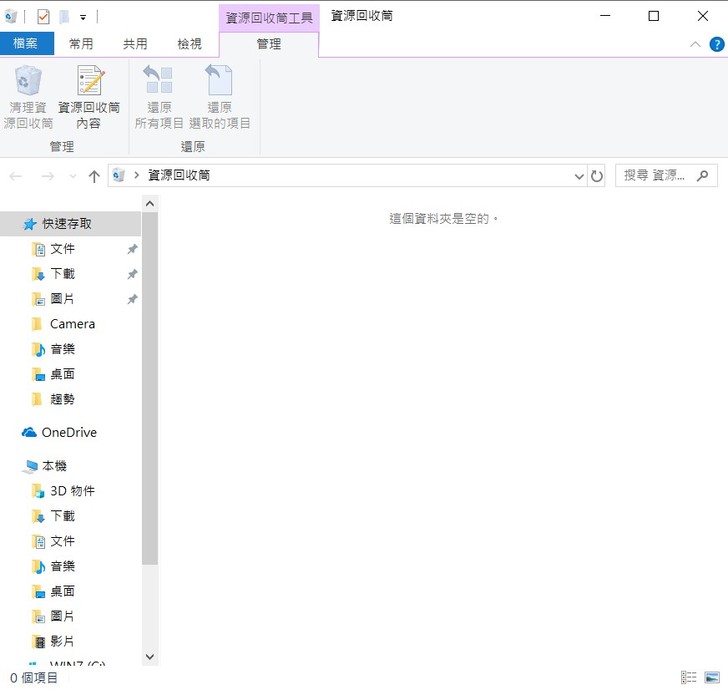Open the 檔案 file menu tab

click(26, 44)
